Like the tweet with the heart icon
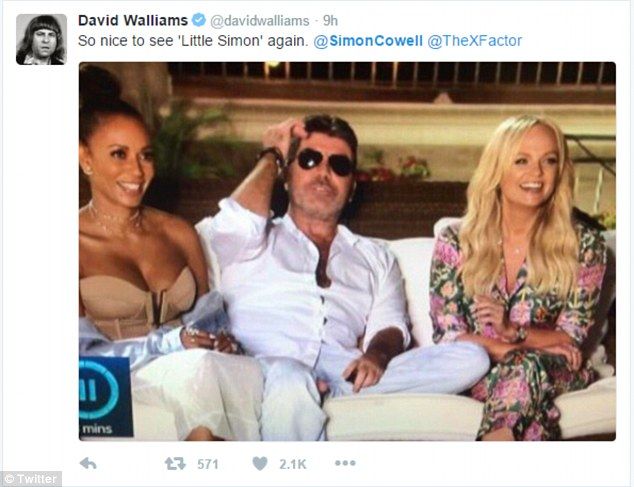This screenshot has height=487, width=634. (x=260, y=464)
